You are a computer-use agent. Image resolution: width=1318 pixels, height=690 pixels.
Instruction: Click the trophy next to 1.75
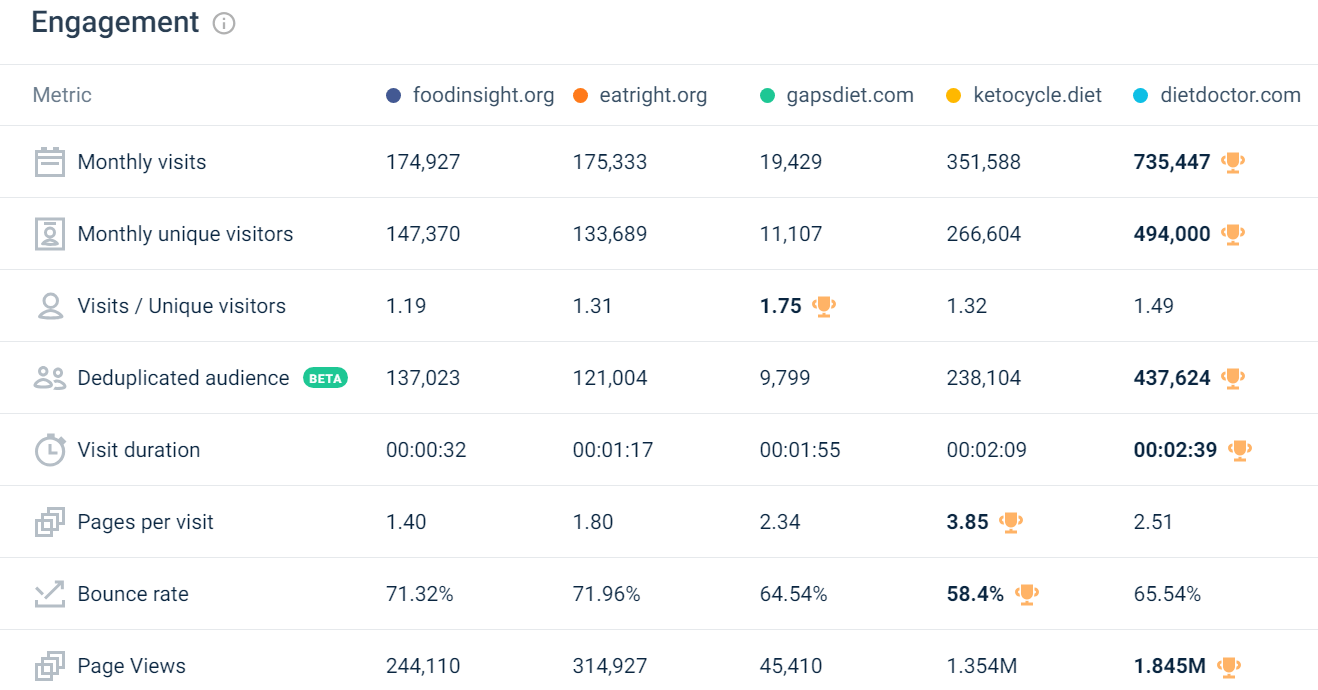824,306
